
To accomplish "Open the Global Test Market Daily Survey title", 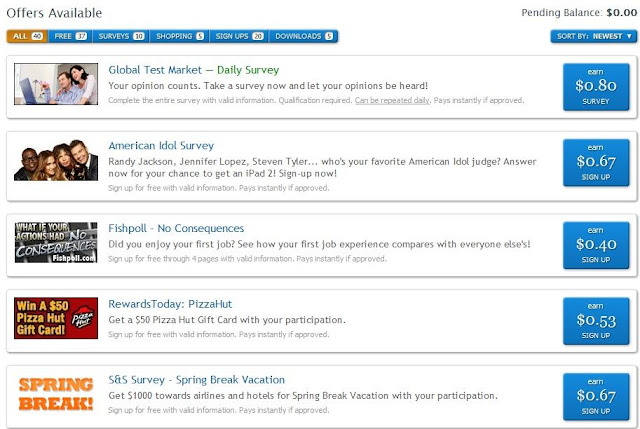I will pos(193,70).
